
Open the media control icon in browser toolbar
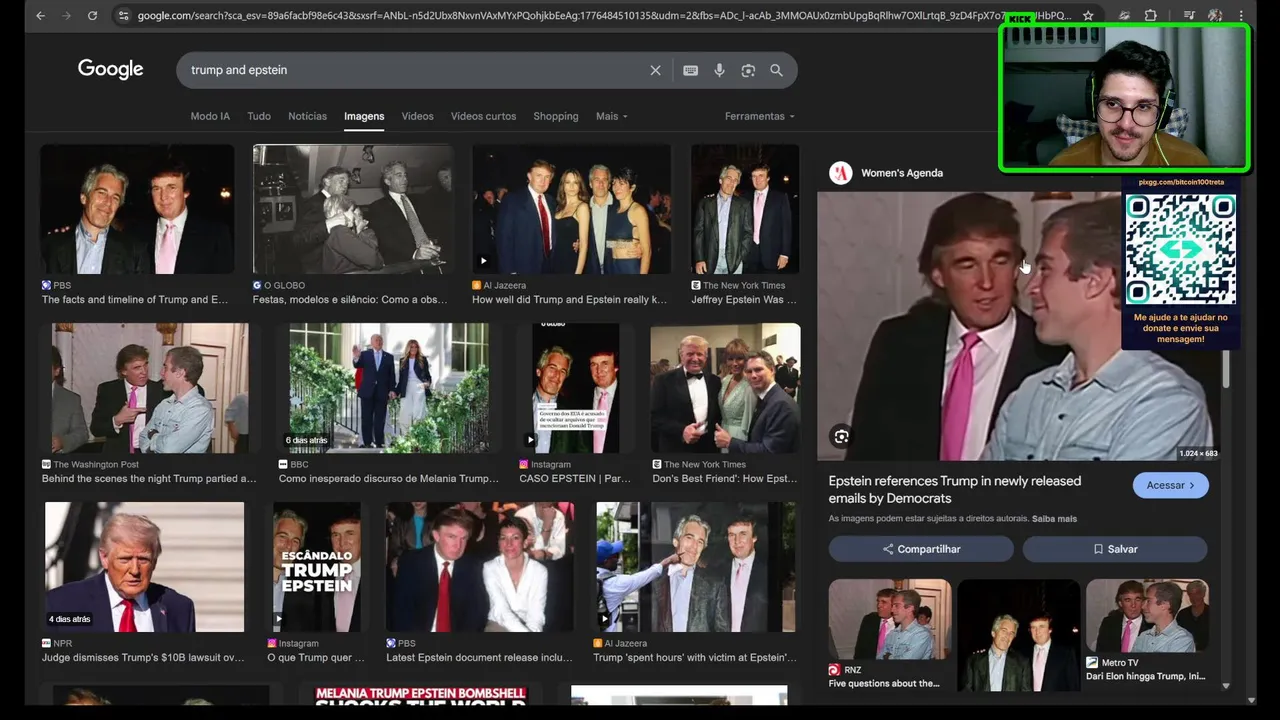click(1189, 16)
